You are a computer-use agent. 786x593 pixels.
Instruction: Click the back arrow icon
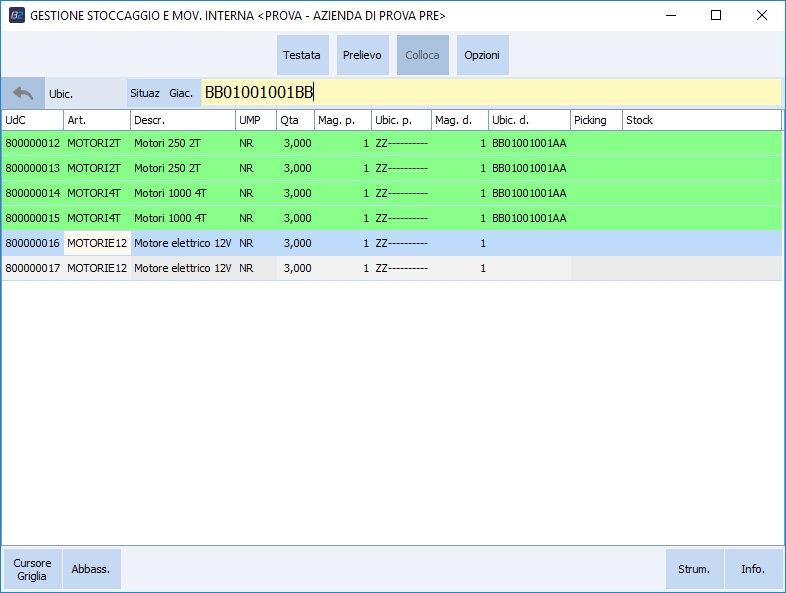(x=23, y=93)
